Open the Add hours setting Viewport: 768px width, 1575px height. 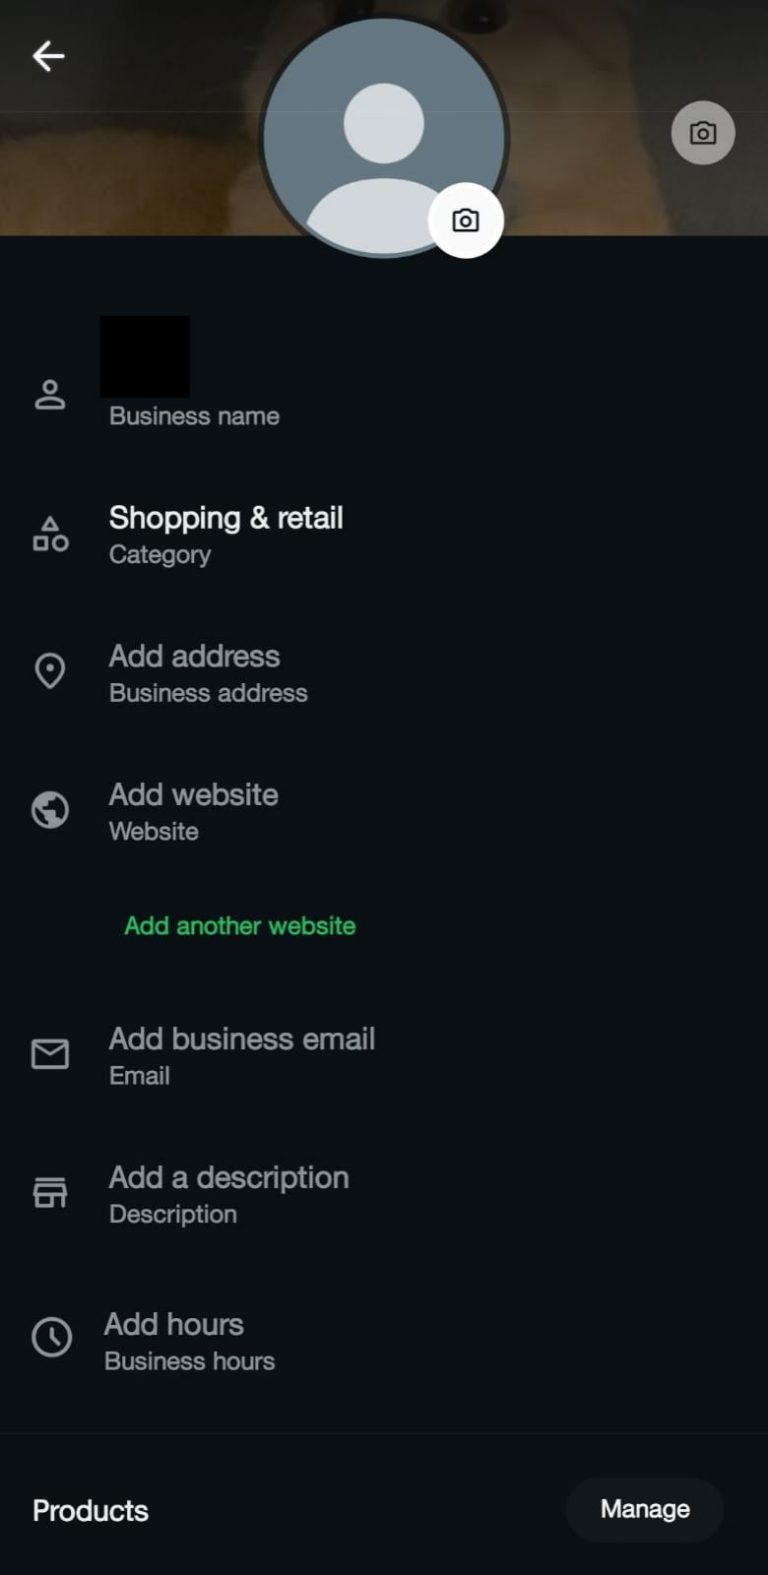pos(174,1325)
